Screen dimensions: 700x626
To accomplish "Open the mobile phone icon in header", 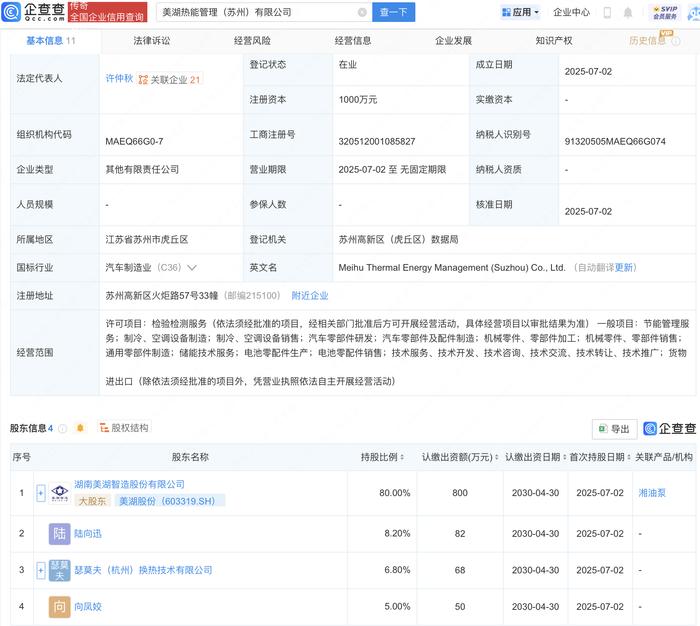I will (607, 13).
